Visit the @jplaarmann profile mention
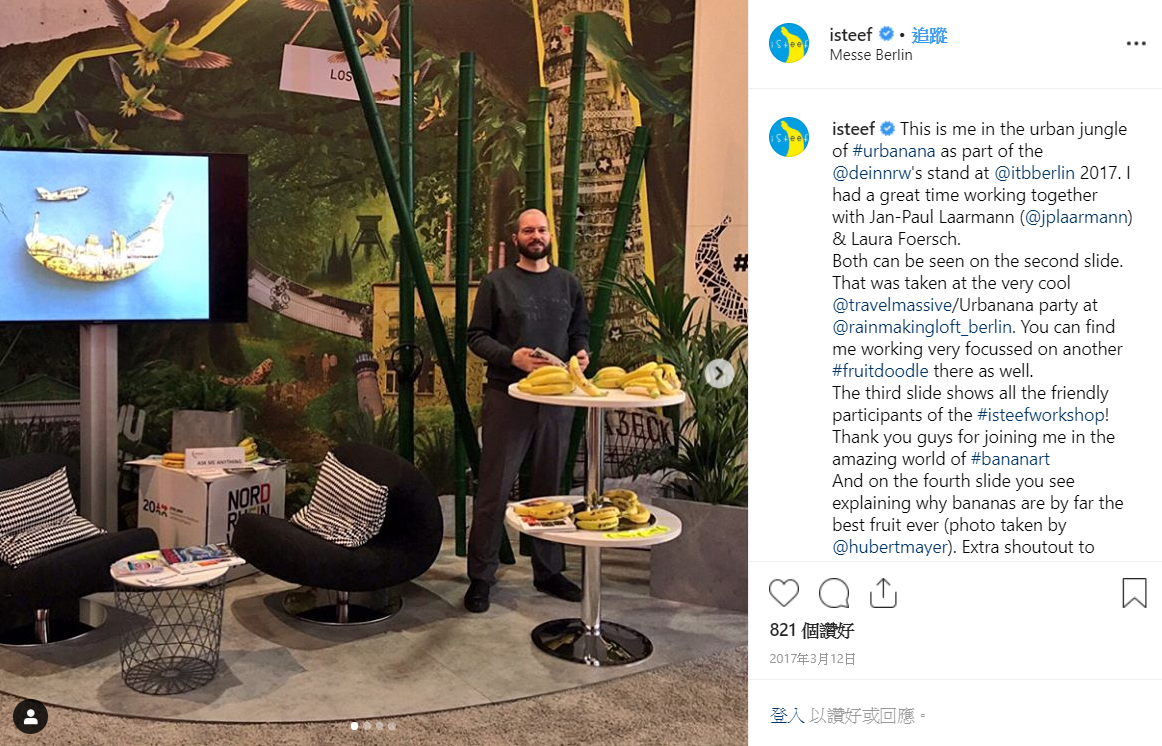 (1076, 217)
